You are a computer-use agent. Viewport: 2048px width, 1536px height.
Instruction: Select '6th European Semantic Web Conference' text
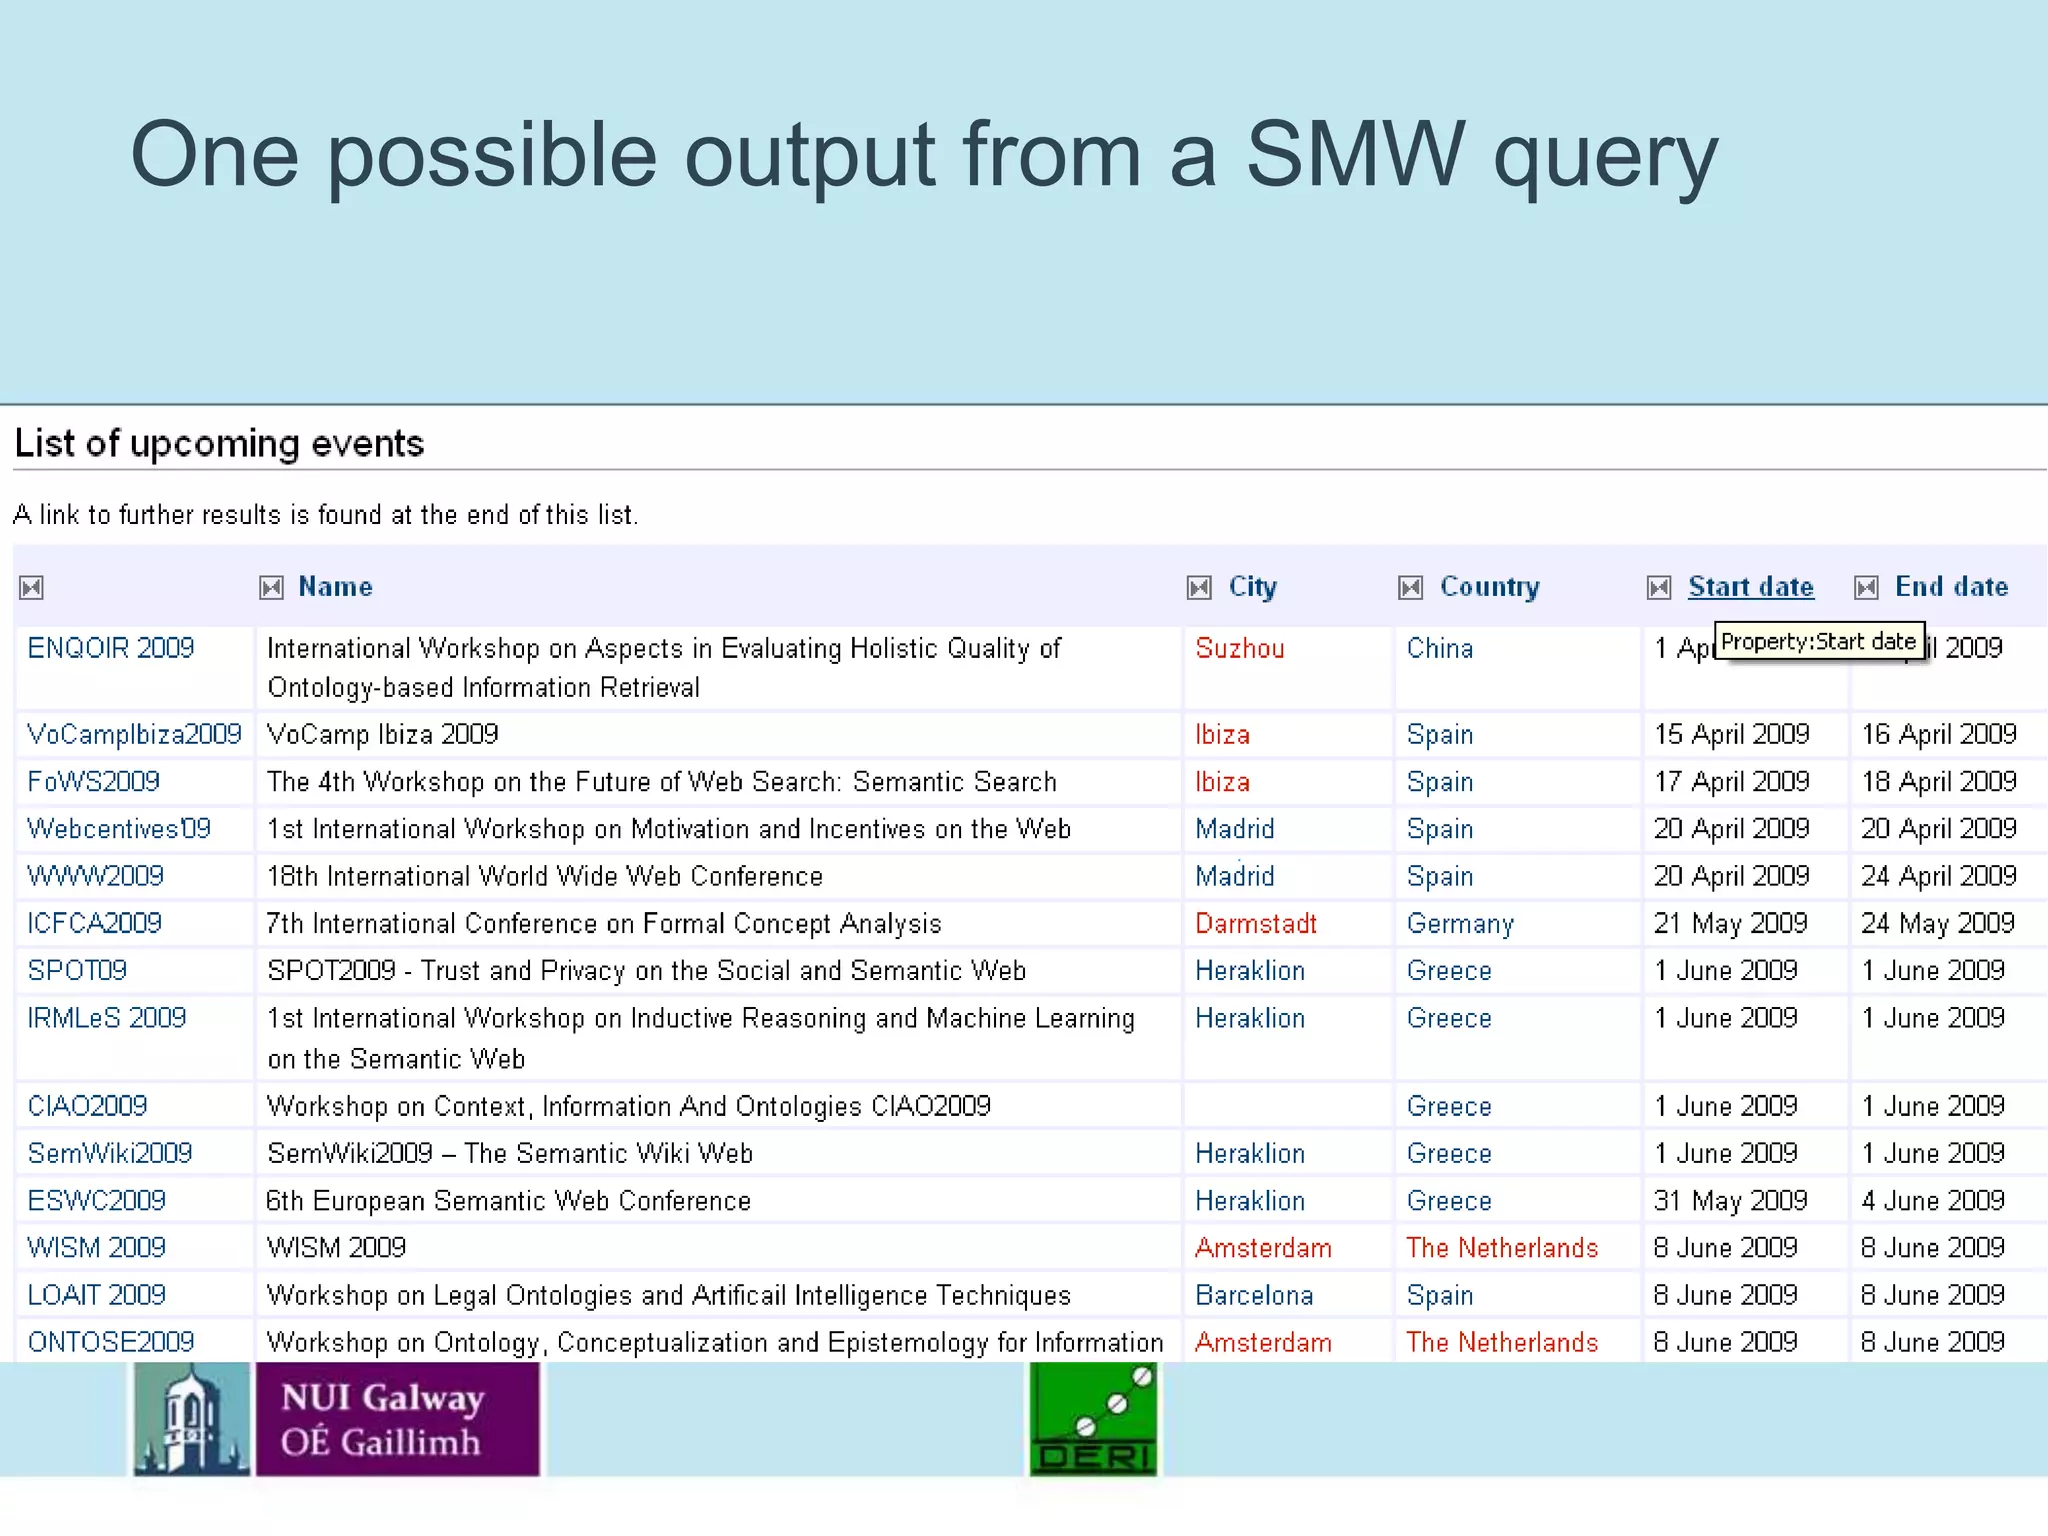508,1201
